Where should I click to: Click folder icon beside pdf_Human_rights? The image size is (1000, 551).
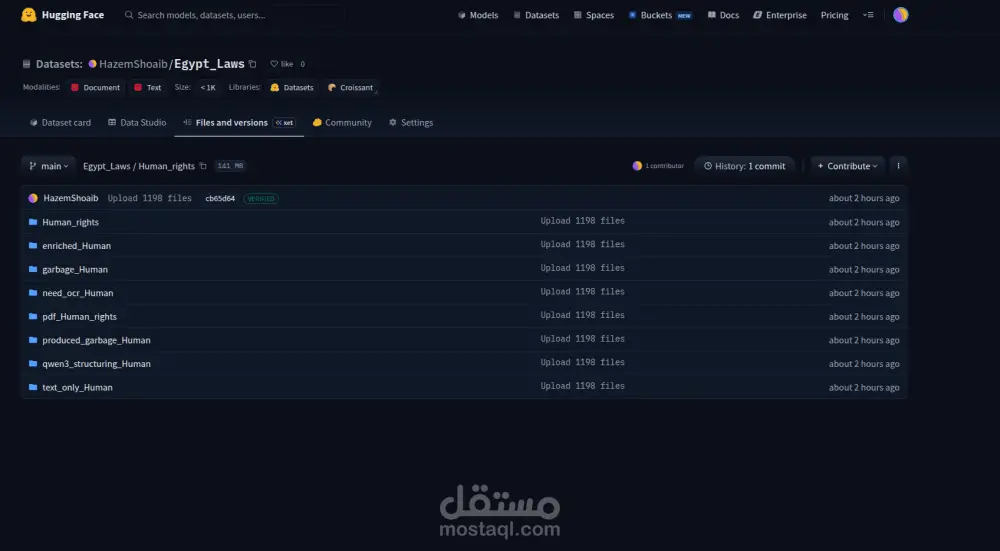33,316
